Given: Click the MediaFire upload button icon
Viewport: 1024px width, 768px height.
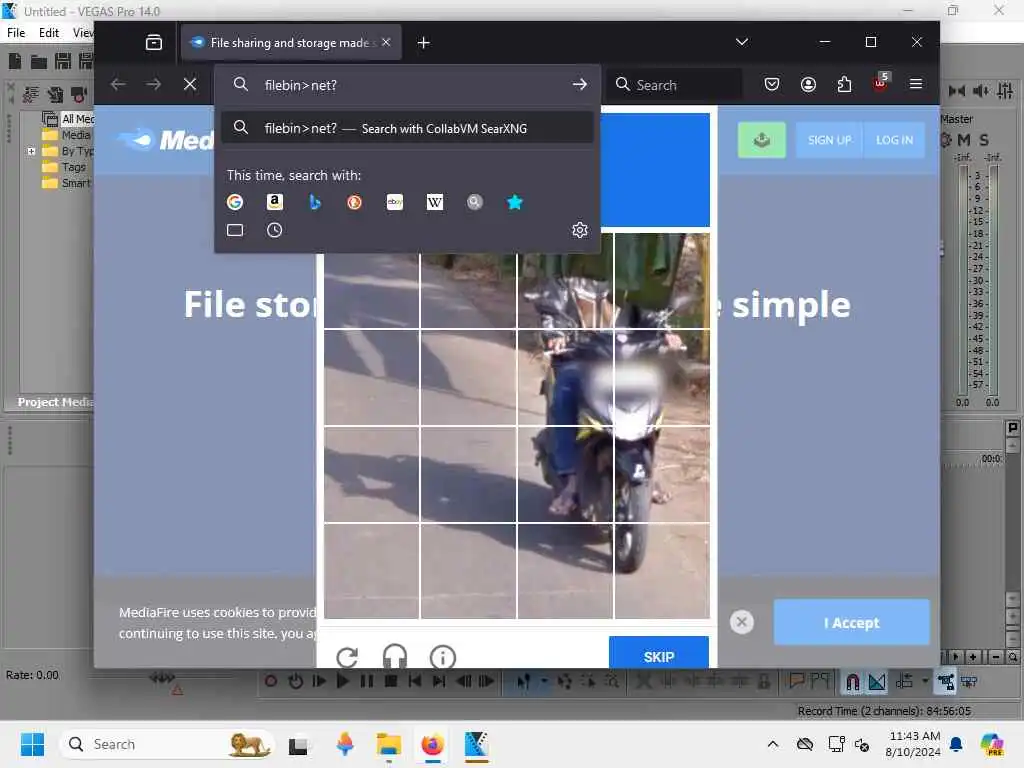Looking at the screenshot, I should (x=761, y=140).
